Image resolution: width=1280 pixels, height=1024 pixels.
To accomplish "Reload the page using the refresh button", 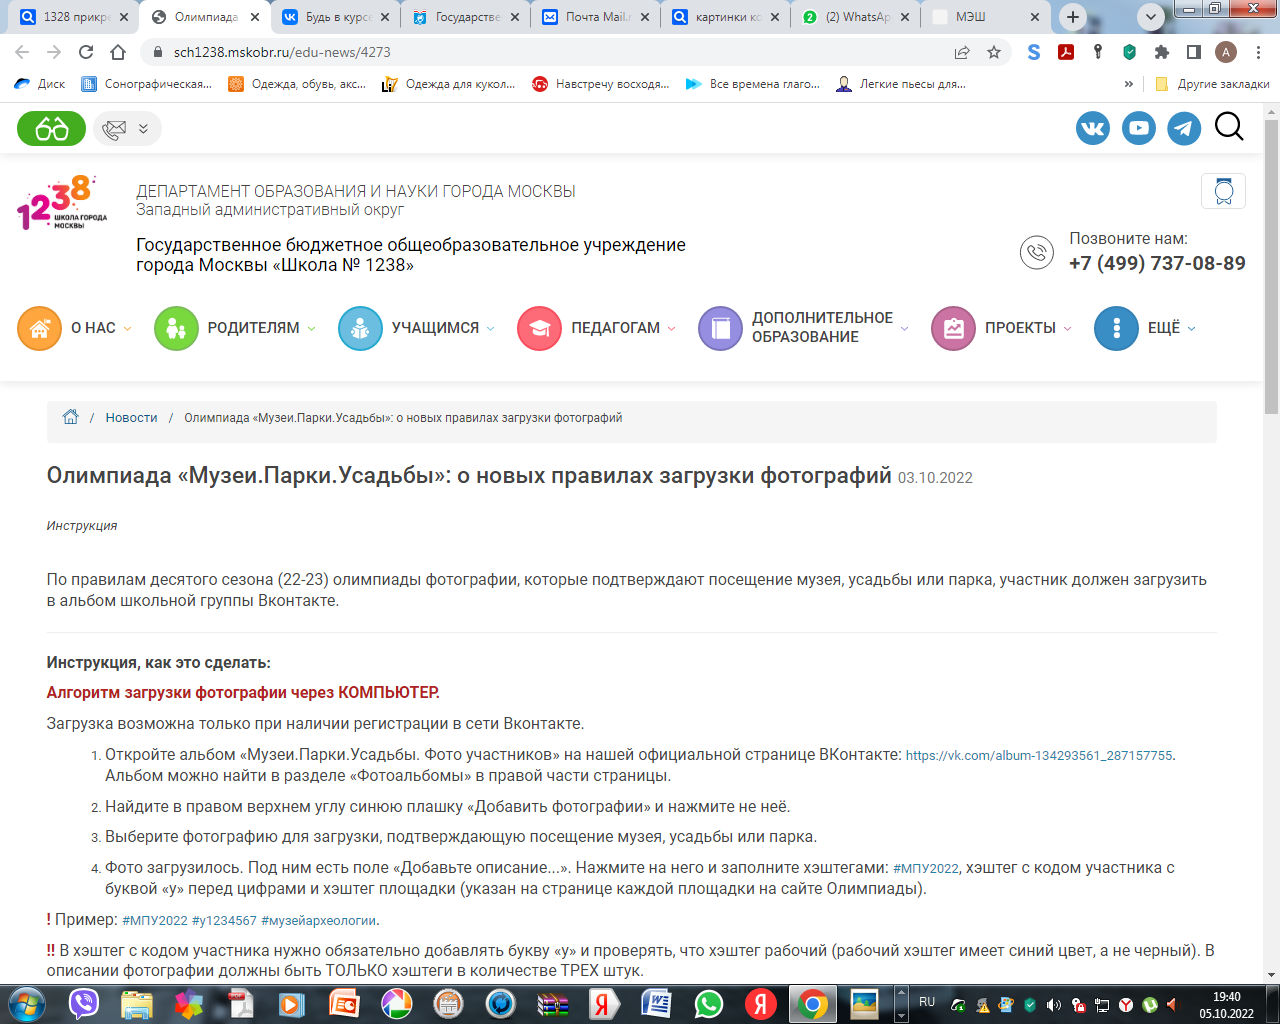I will [86, 52].
